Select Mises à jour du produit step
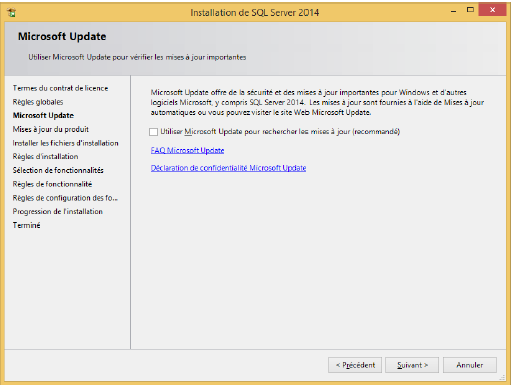Image resolution: width=512 pixels, height=386 pixels. 51,129
